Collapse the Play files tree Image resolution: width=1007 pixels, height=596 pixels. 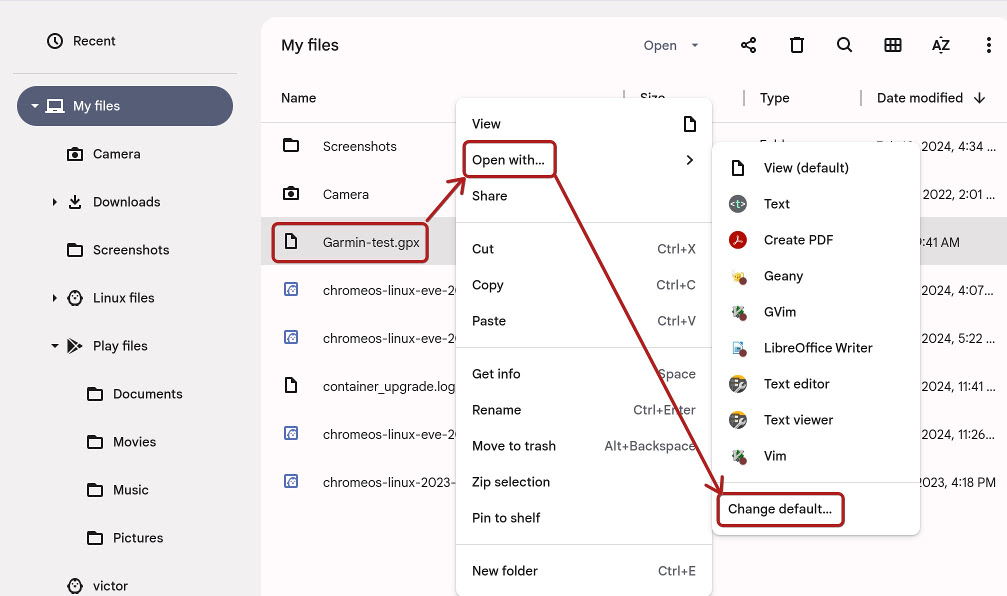(54, 346)
